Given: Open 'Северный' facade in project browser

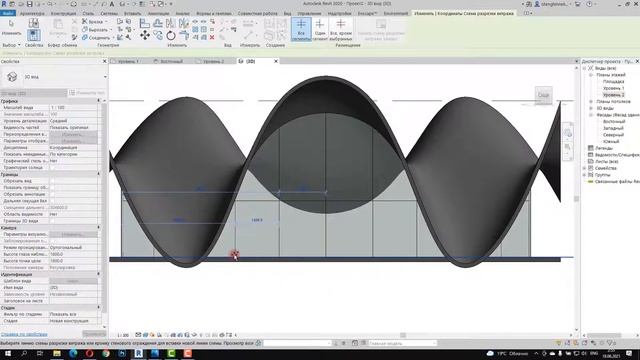Looking at the screenshot, I should [x=613, y=135].
